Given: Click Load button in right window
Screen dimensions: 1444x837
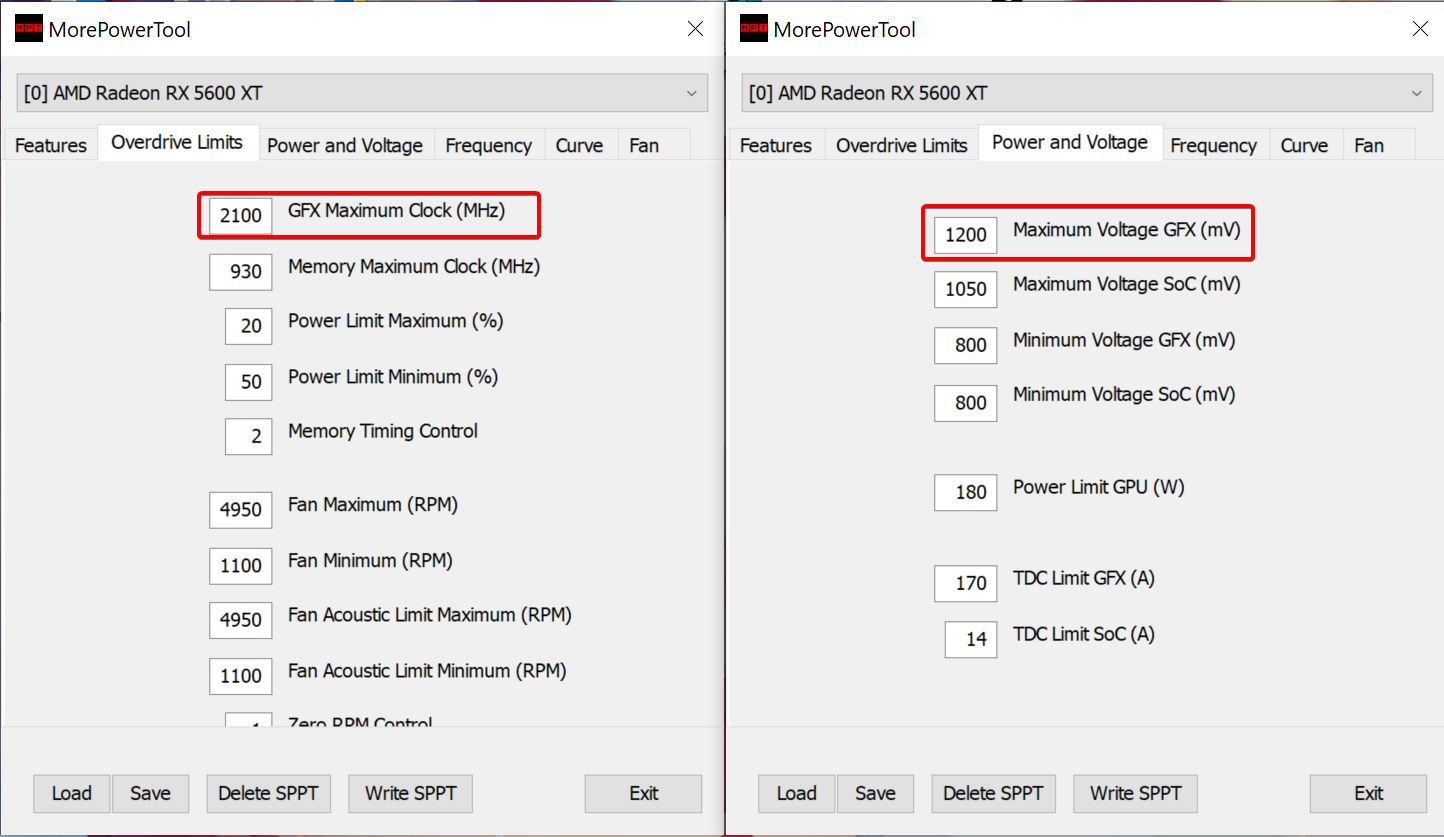Looking at the screenshot, I should tap(797, 793).
